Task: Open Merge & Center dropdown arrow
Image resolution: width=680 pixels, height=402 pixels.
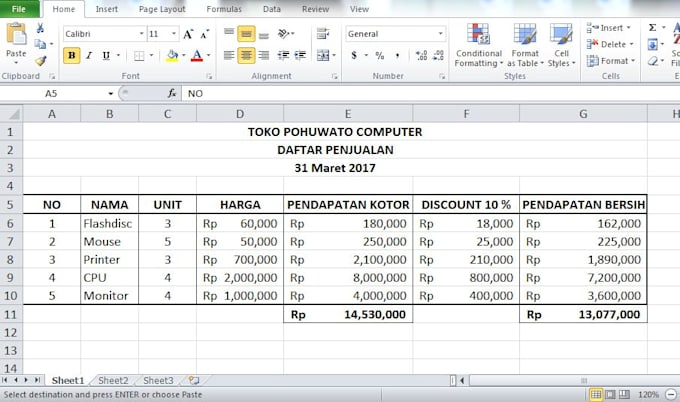Action: coord(334,56)
